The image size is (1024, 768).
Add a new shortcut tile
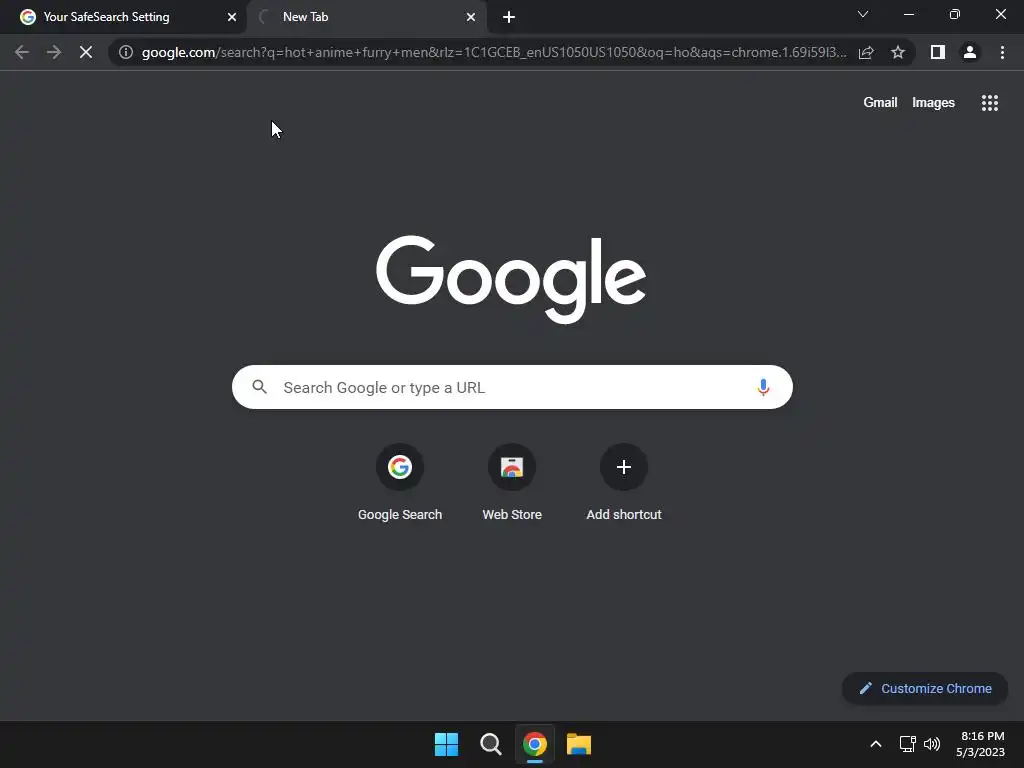point(624,482)
